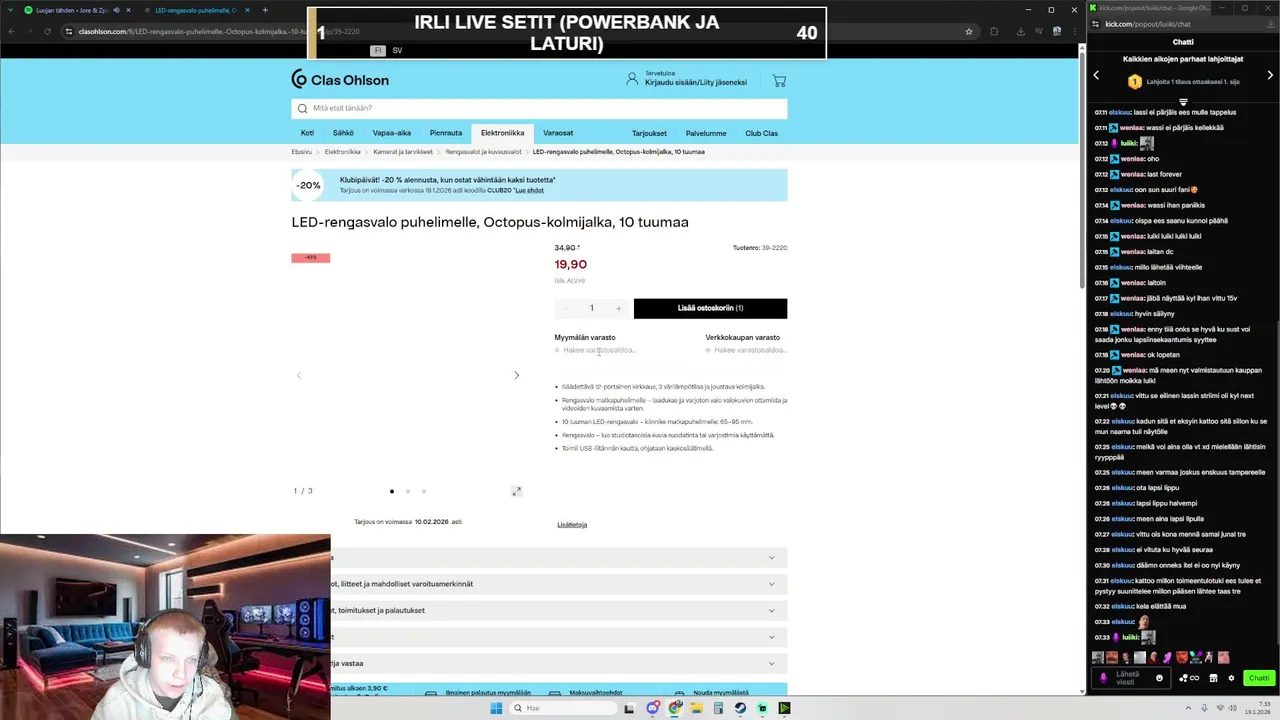
Task: Click the user account icon beside Kirjaudu sisään
Action: tap(632, 78)
